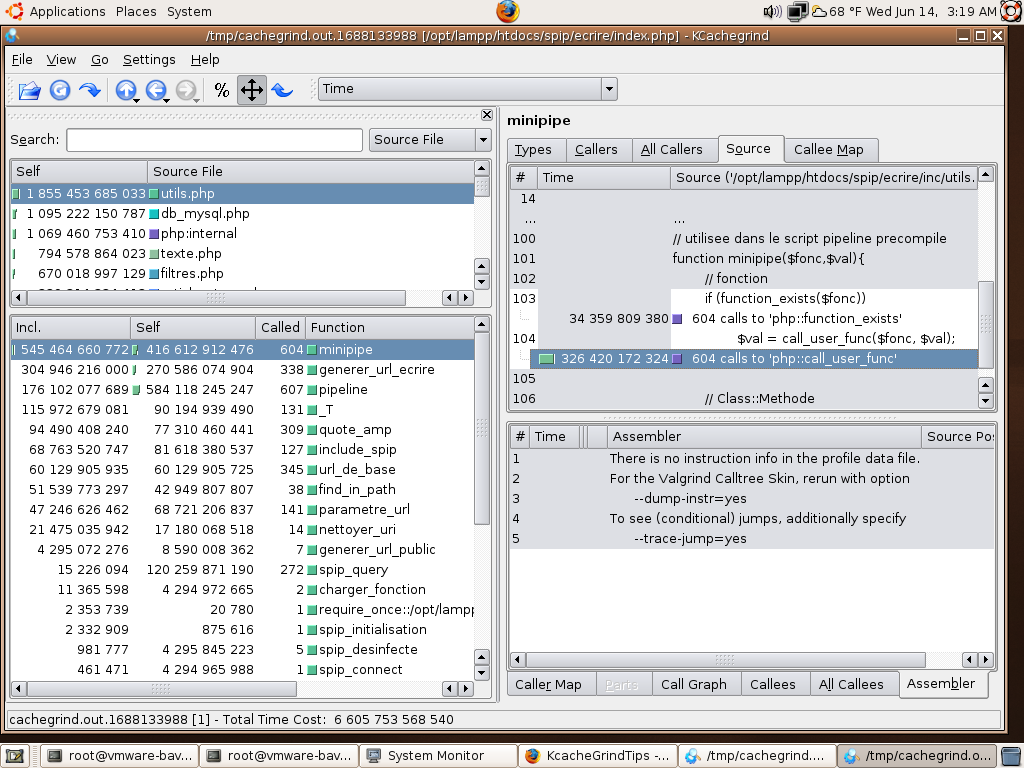Select the find_in_path function row
Image resolution: width=1024 pixels, height=768 pixels.
[x=242, y=490]
